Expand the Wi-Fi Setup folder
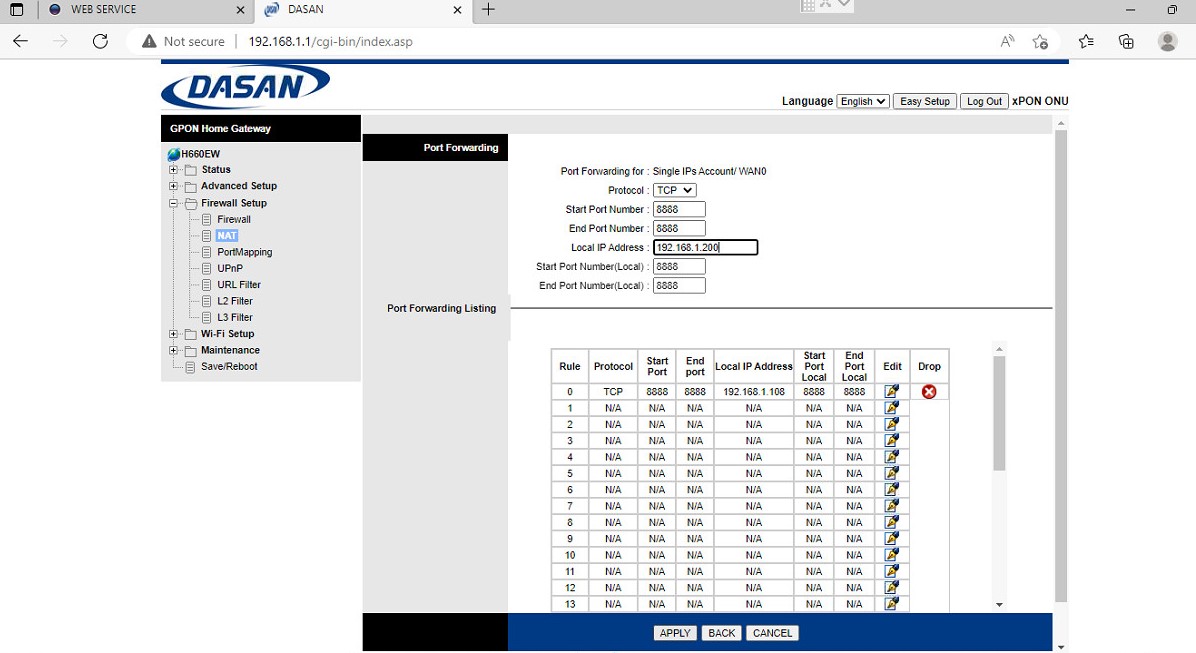1196x653 pixels. tap(174, 334)
